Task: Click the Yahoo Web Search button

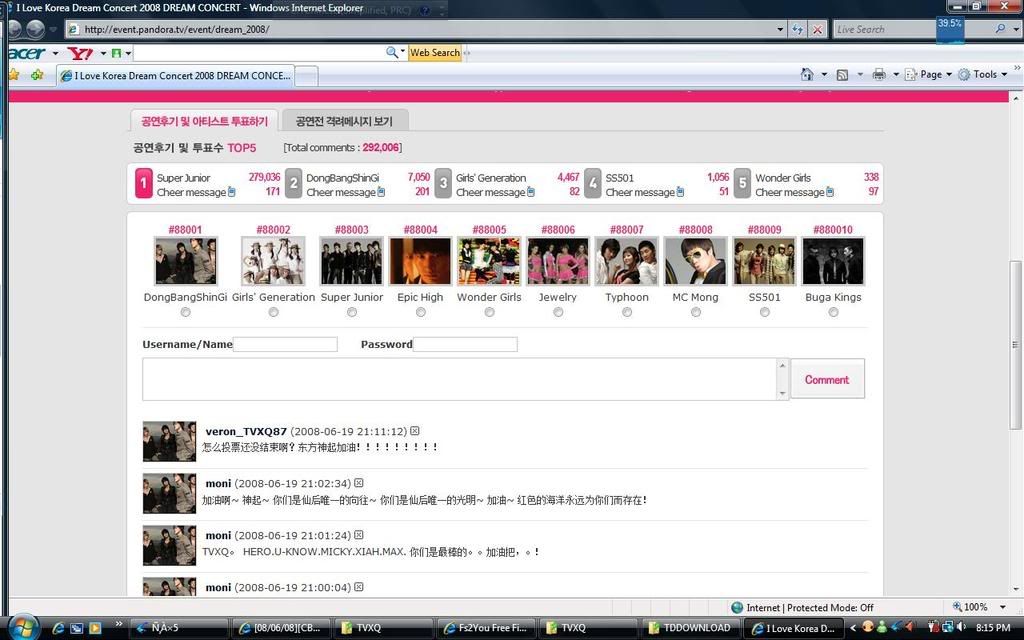Action: point(434,52)
